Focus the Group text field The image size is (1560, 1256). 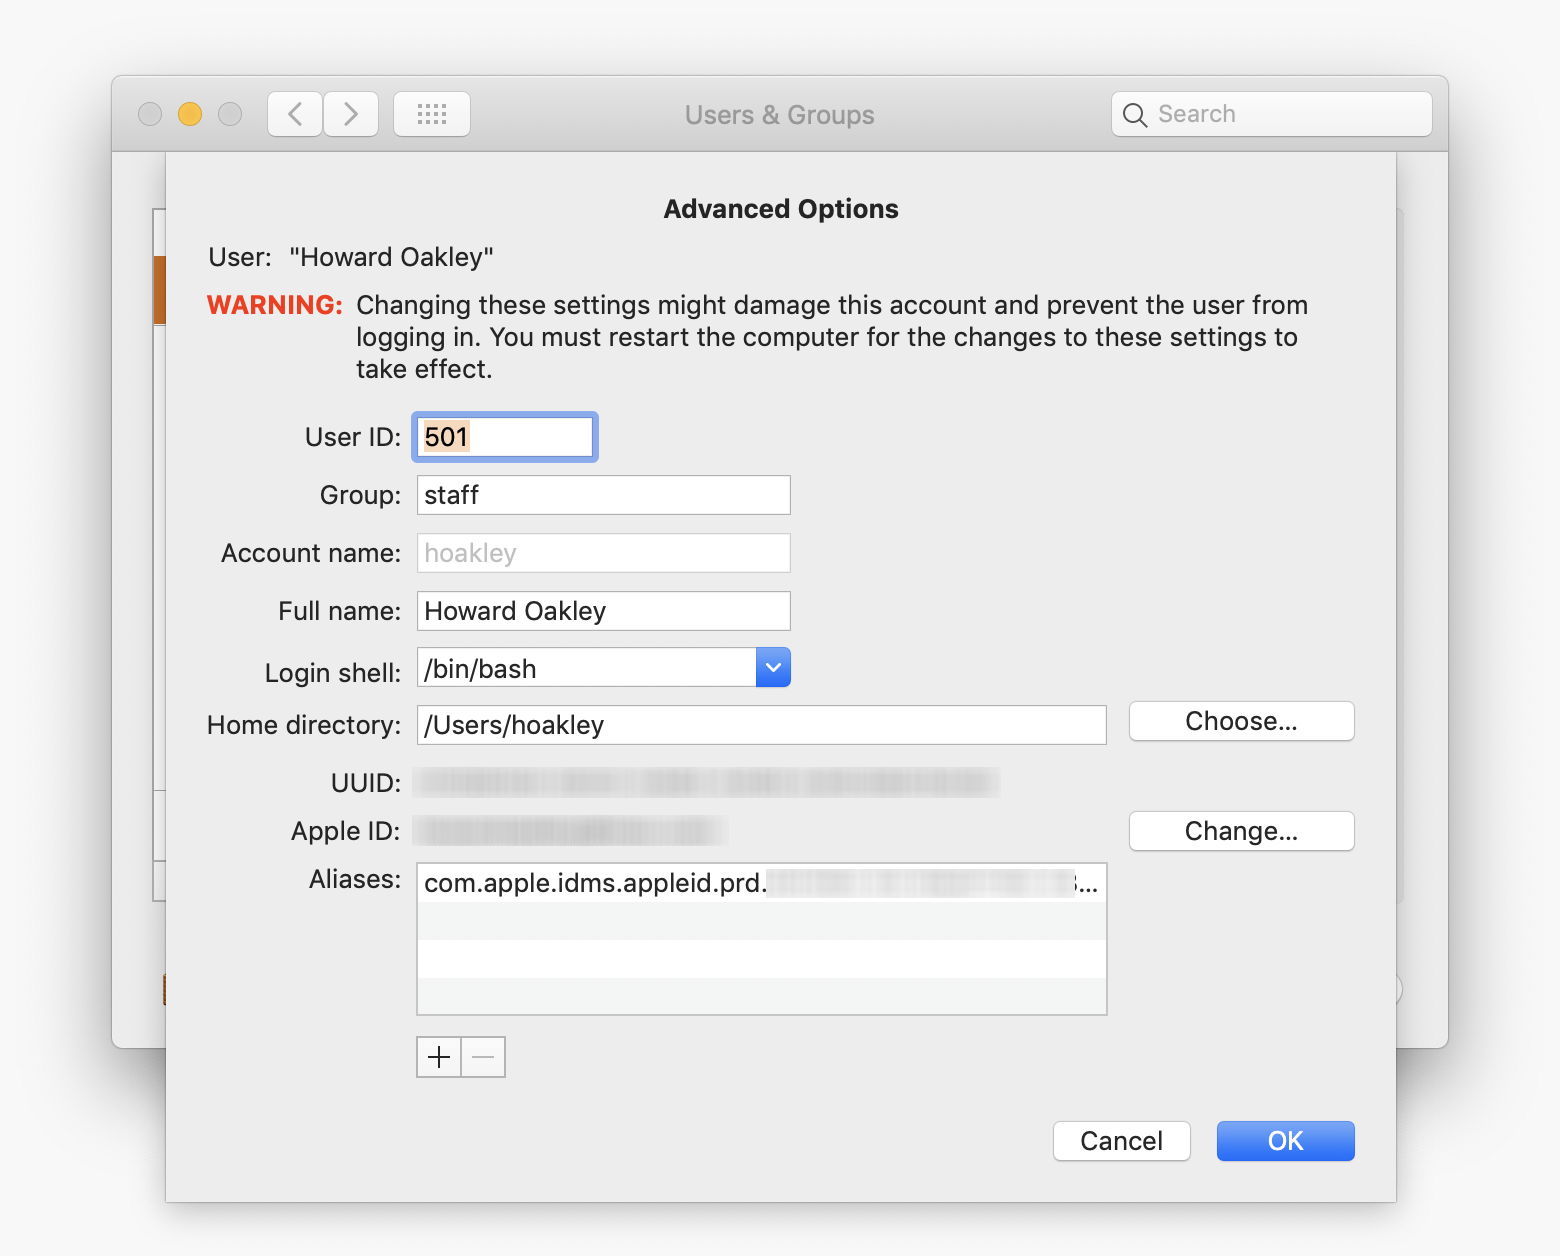(x=603, y=495)
